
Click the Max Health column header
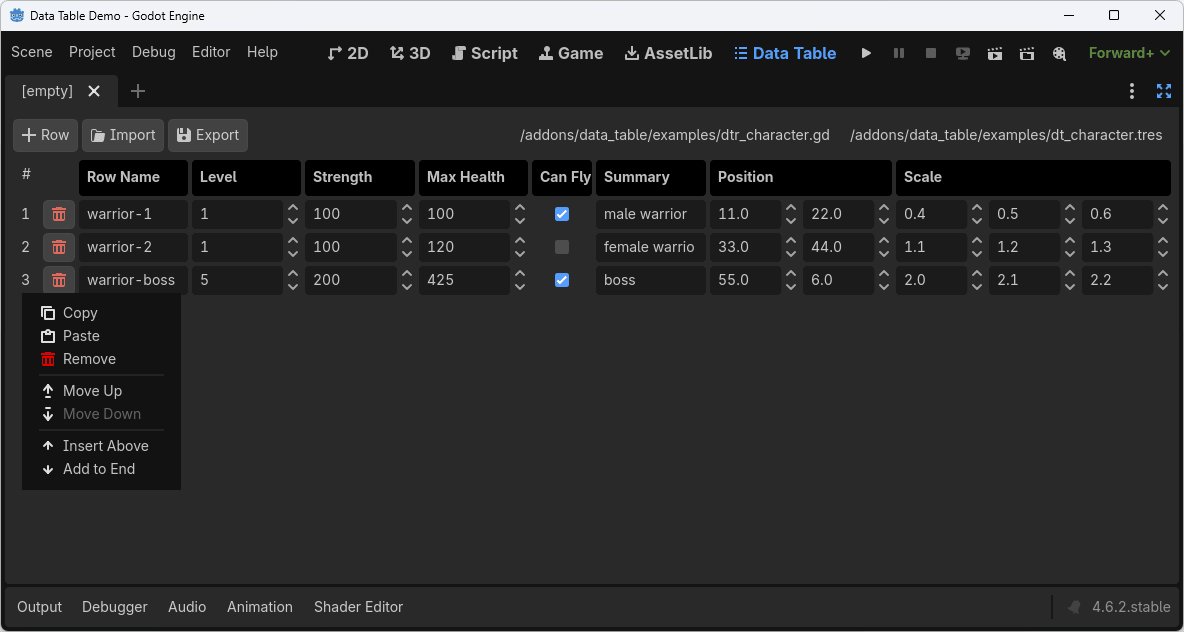[473, 177]
